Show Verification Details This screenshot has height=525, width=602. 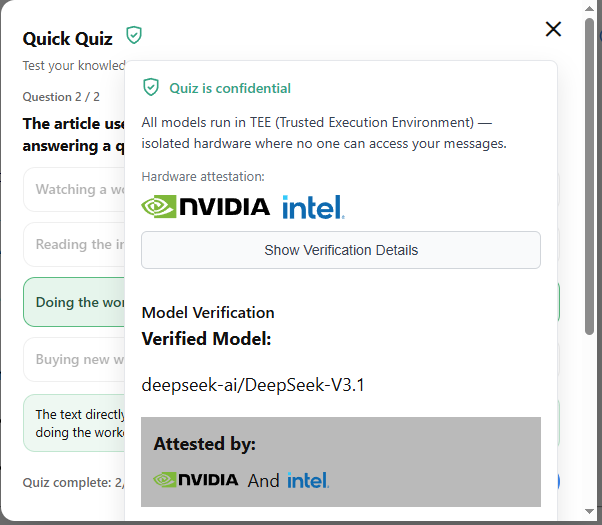[x=341, y=250]
